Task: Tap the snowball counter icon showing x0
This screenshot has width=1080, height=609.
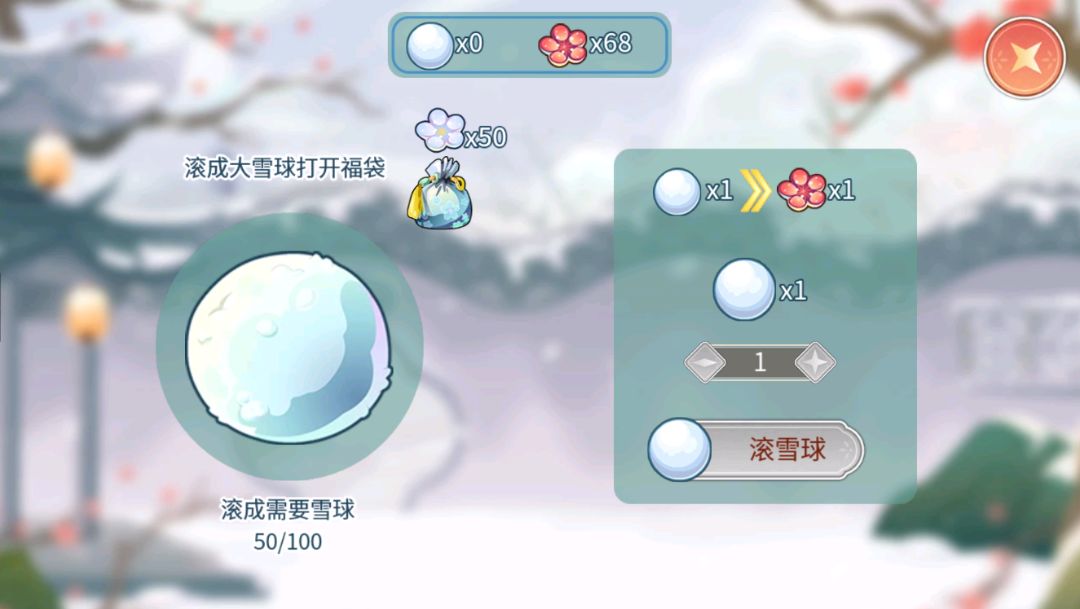Action: (x=430, y=45)
